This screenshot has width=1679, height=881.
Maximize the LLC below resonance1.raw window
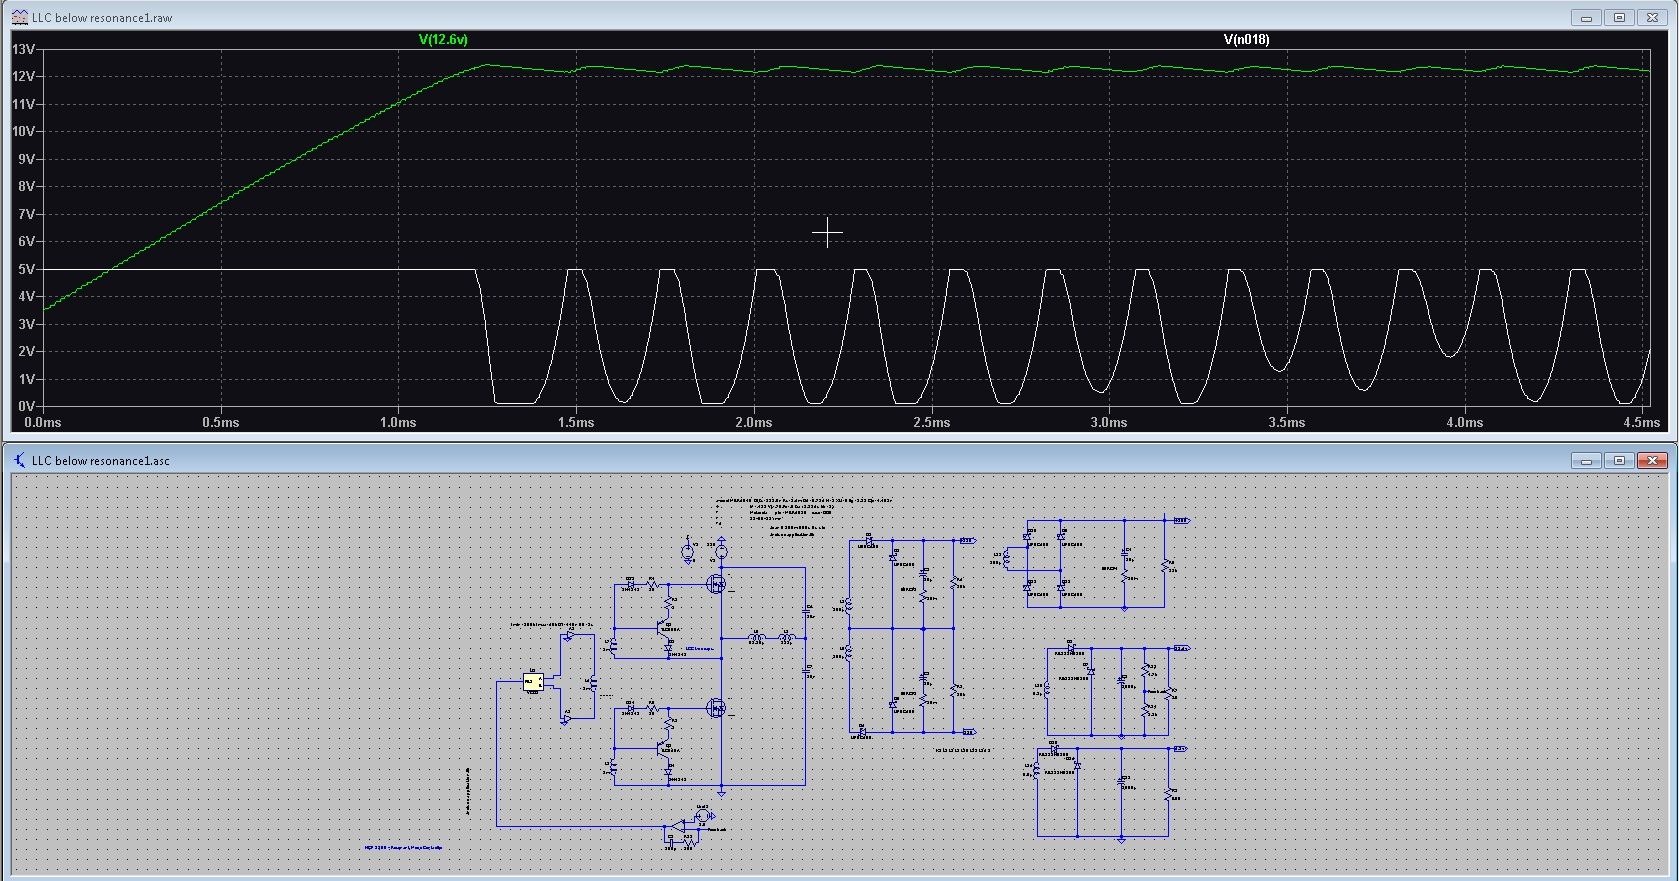[x=1619, y=17]
